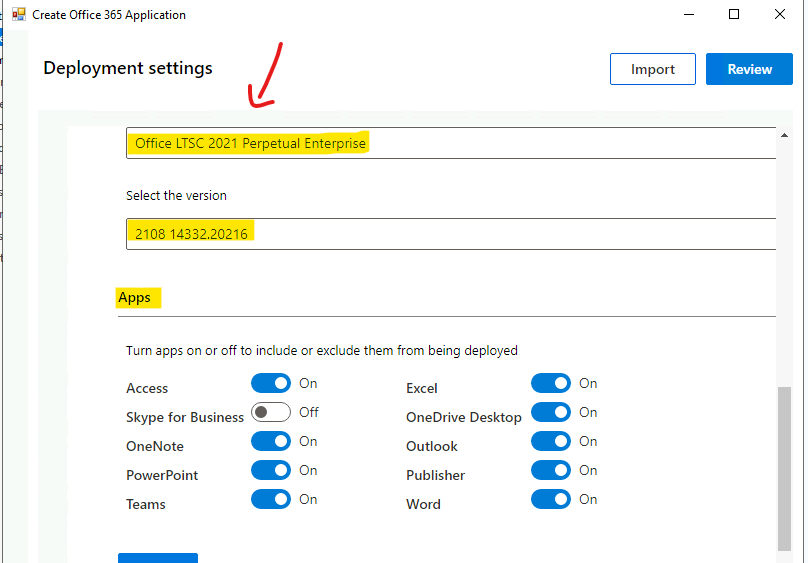Click the Import button
Viewport: 808px width, 563px height.
click(653, 69)
